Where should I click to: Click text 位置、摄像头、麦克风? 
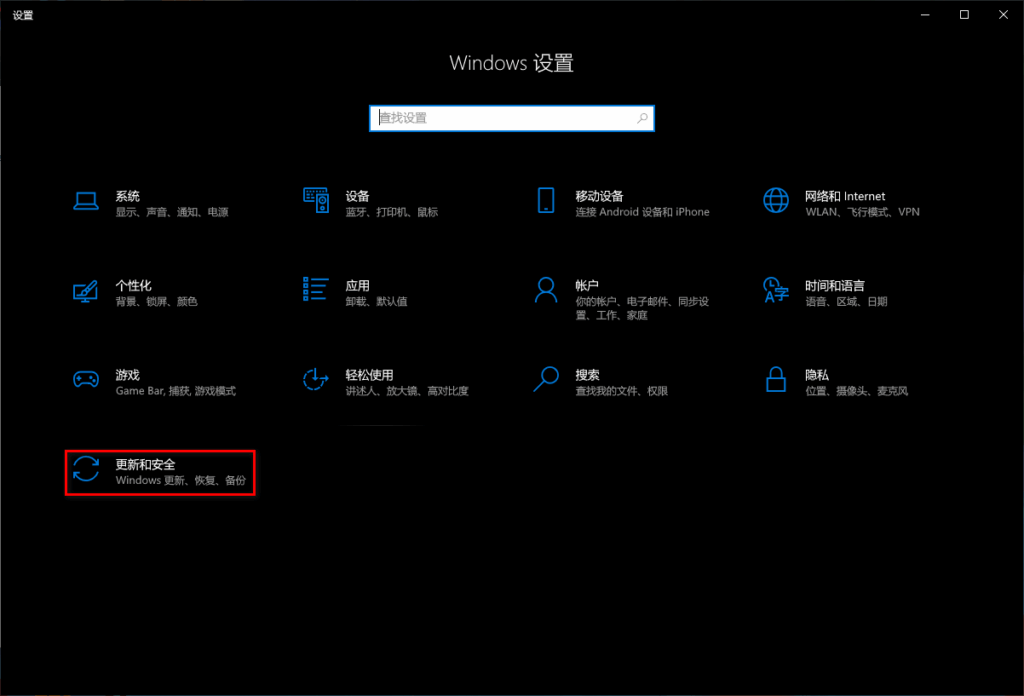coord(856,391)
